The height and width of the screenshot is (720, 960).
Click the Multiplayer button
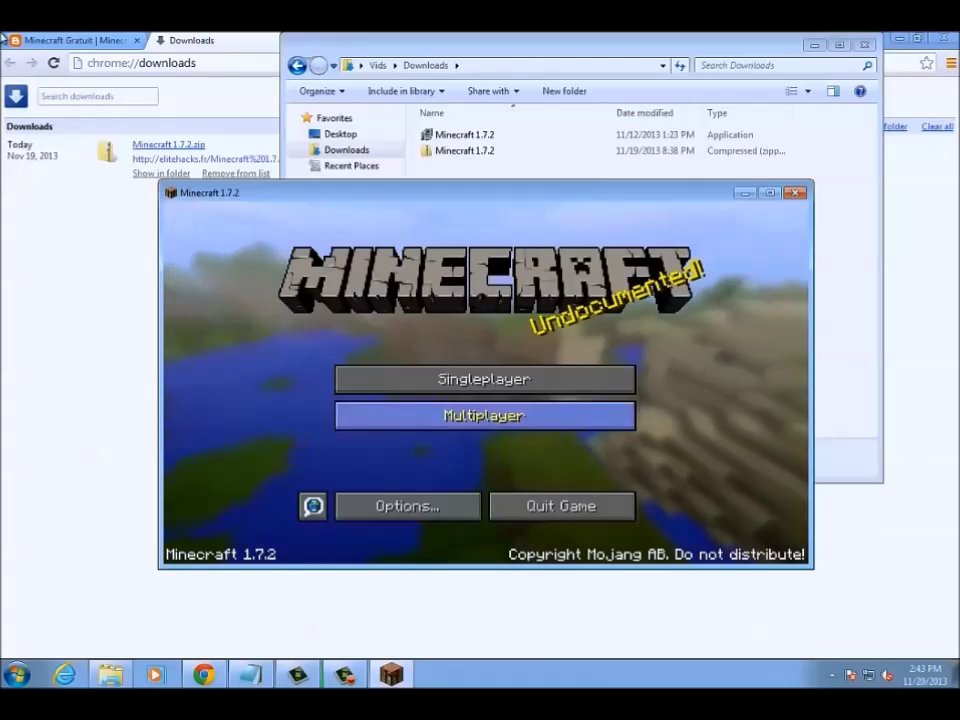(485, 416)
